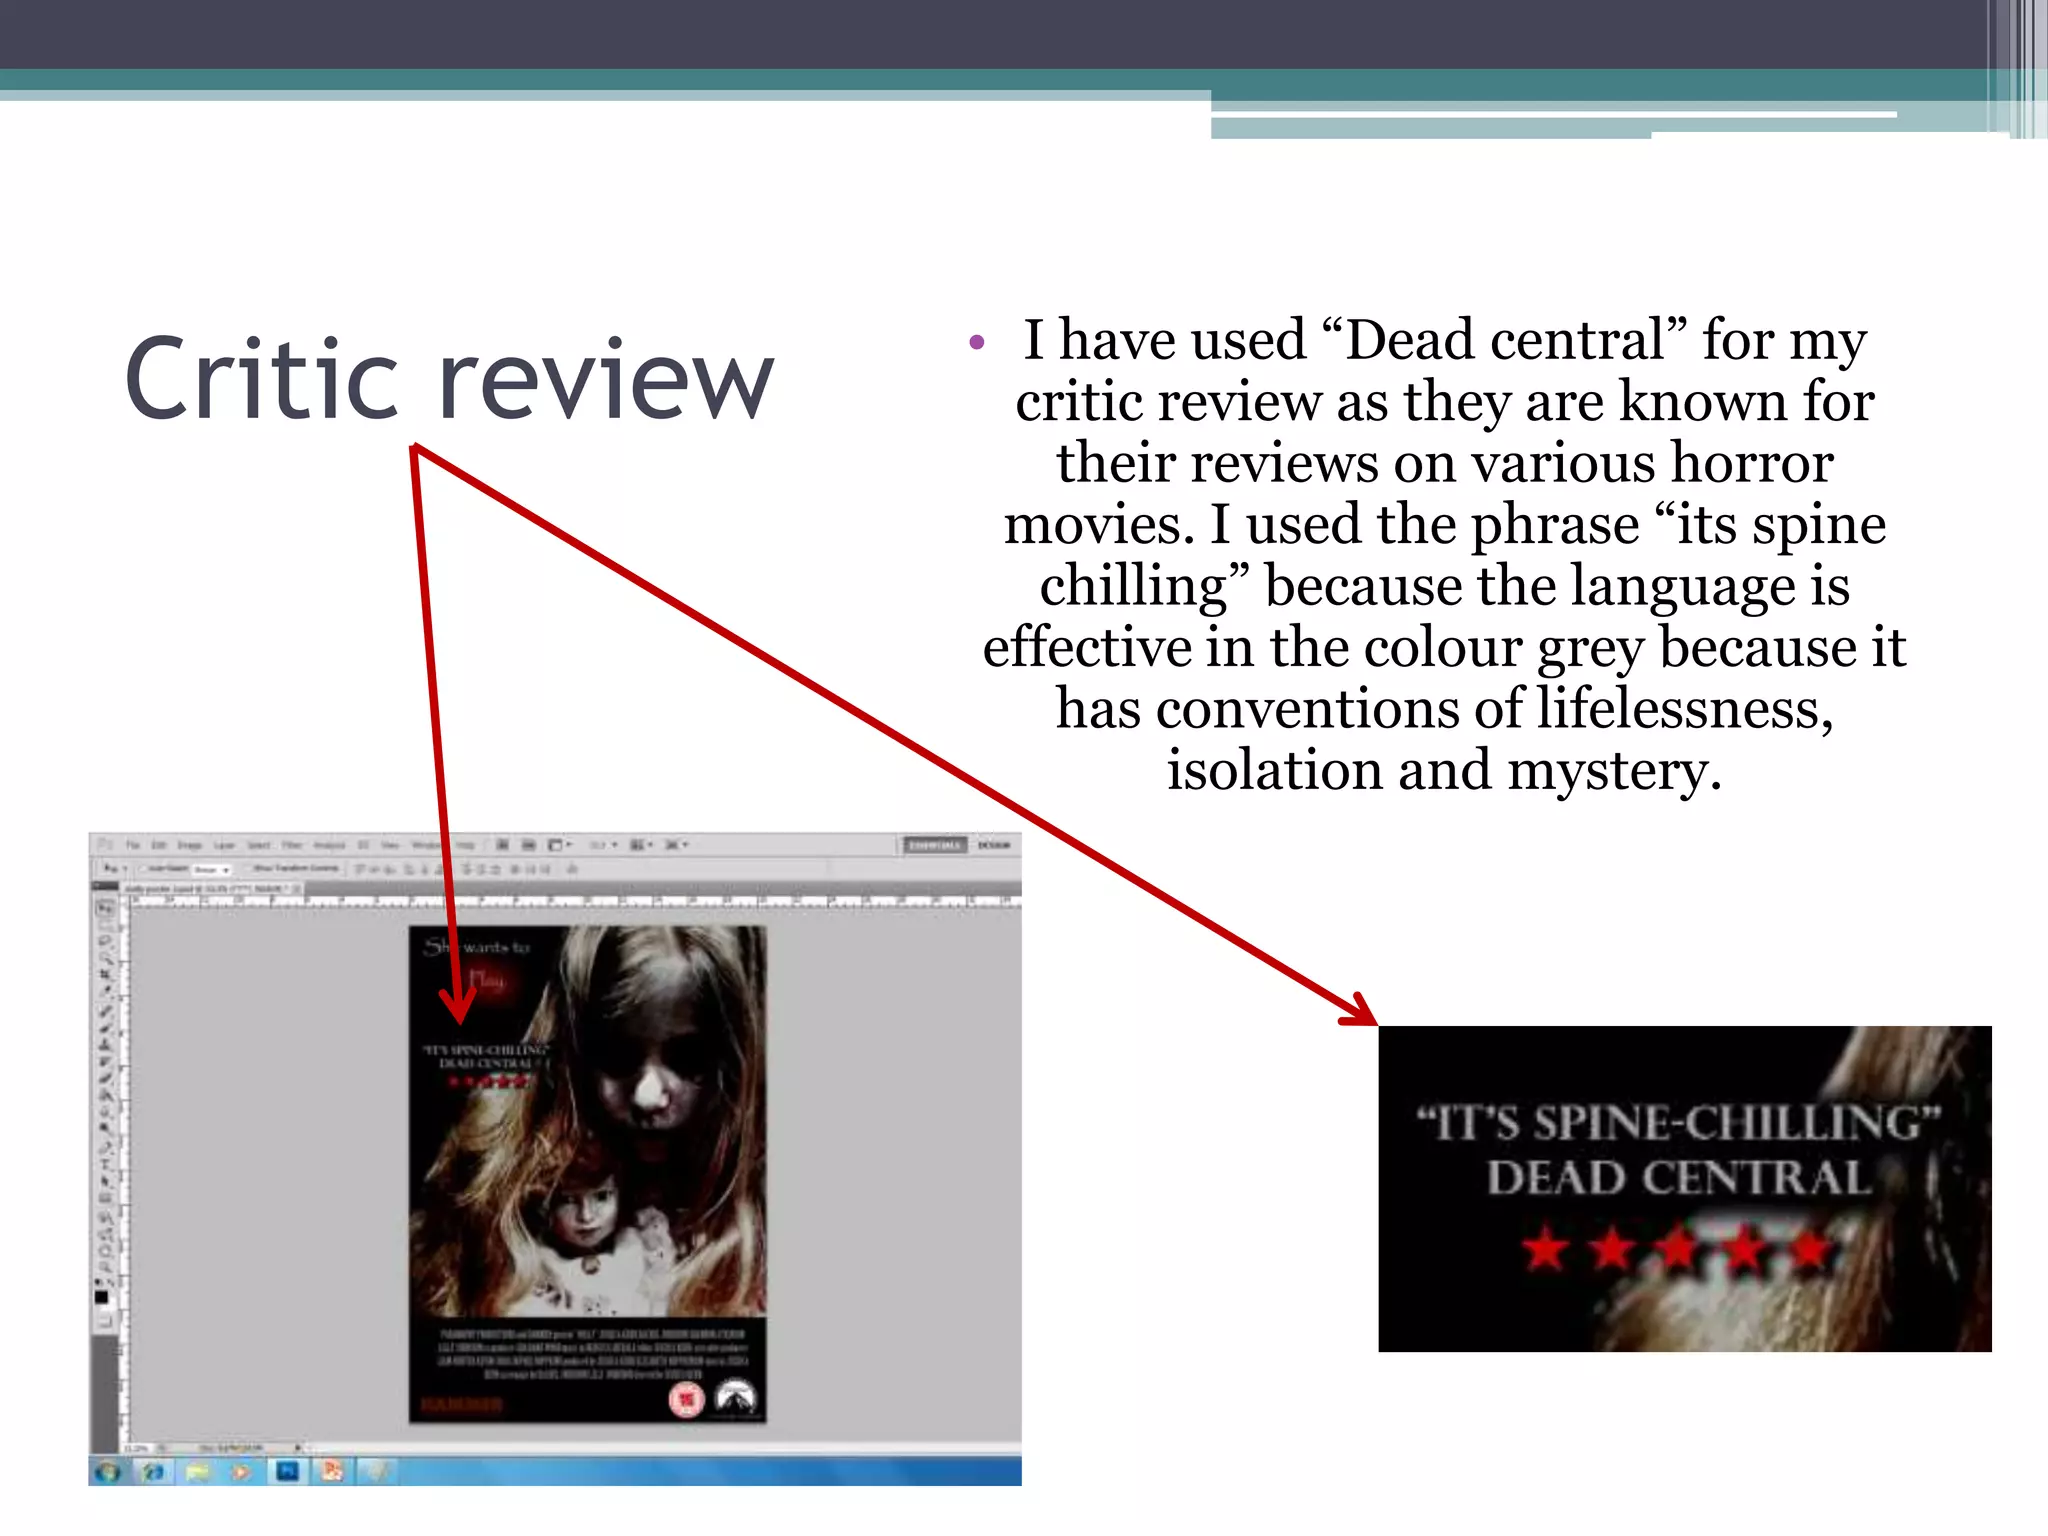
Task: Toggle Show Transform Controls checkbox
Action: (x=248, y=868)
